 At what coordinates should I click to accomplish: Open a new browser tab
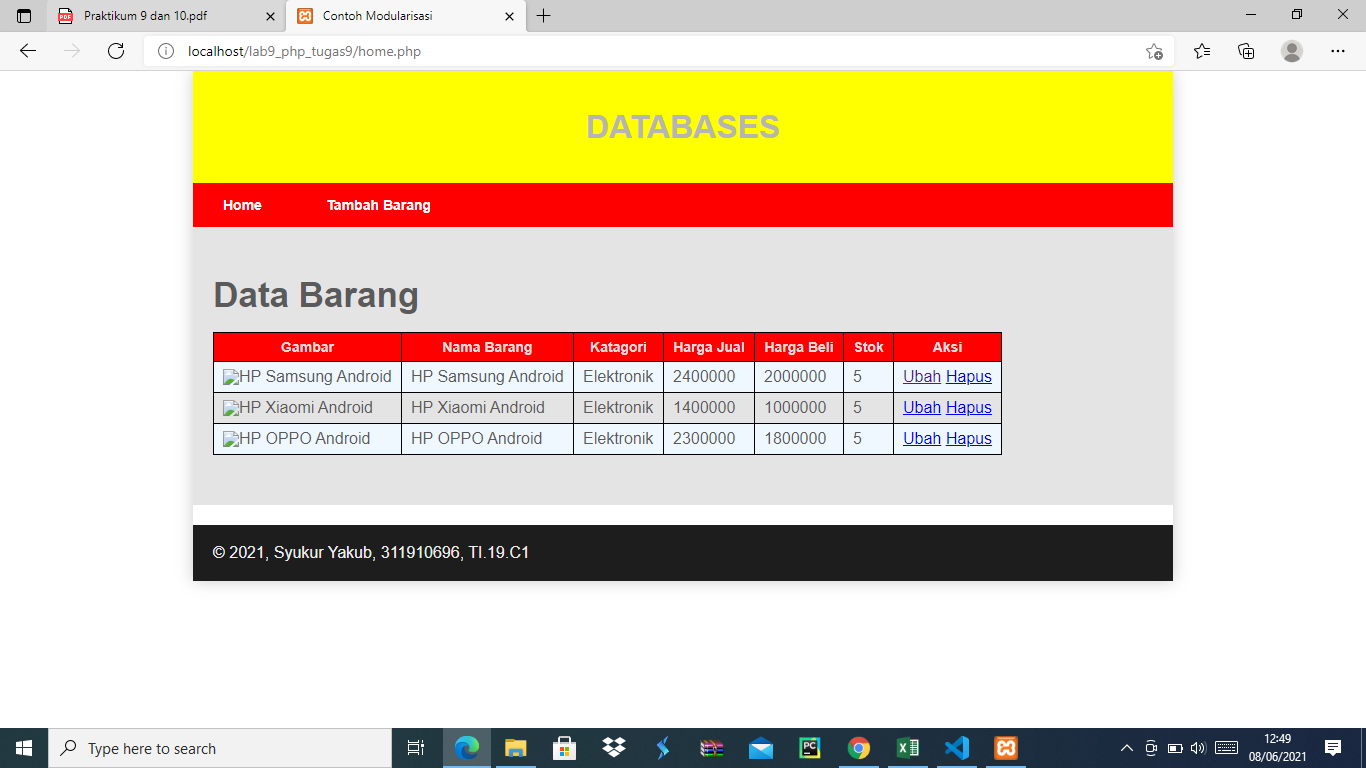[x=542, y=16]
